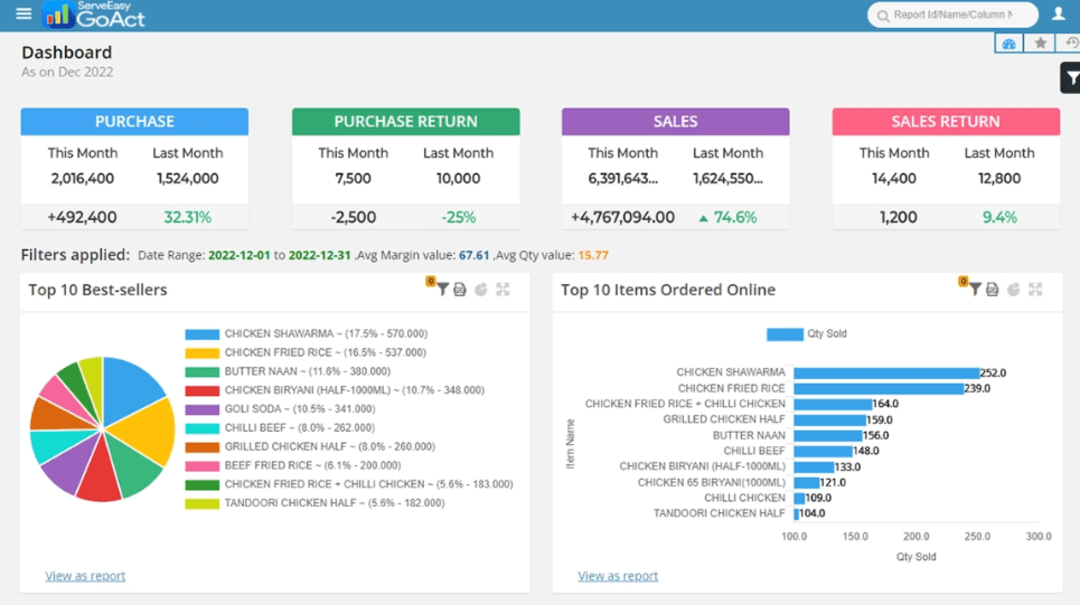This screenshot has width=1080, height=605.
Task: Click the history restore icon
Action: coord(1070,43)
